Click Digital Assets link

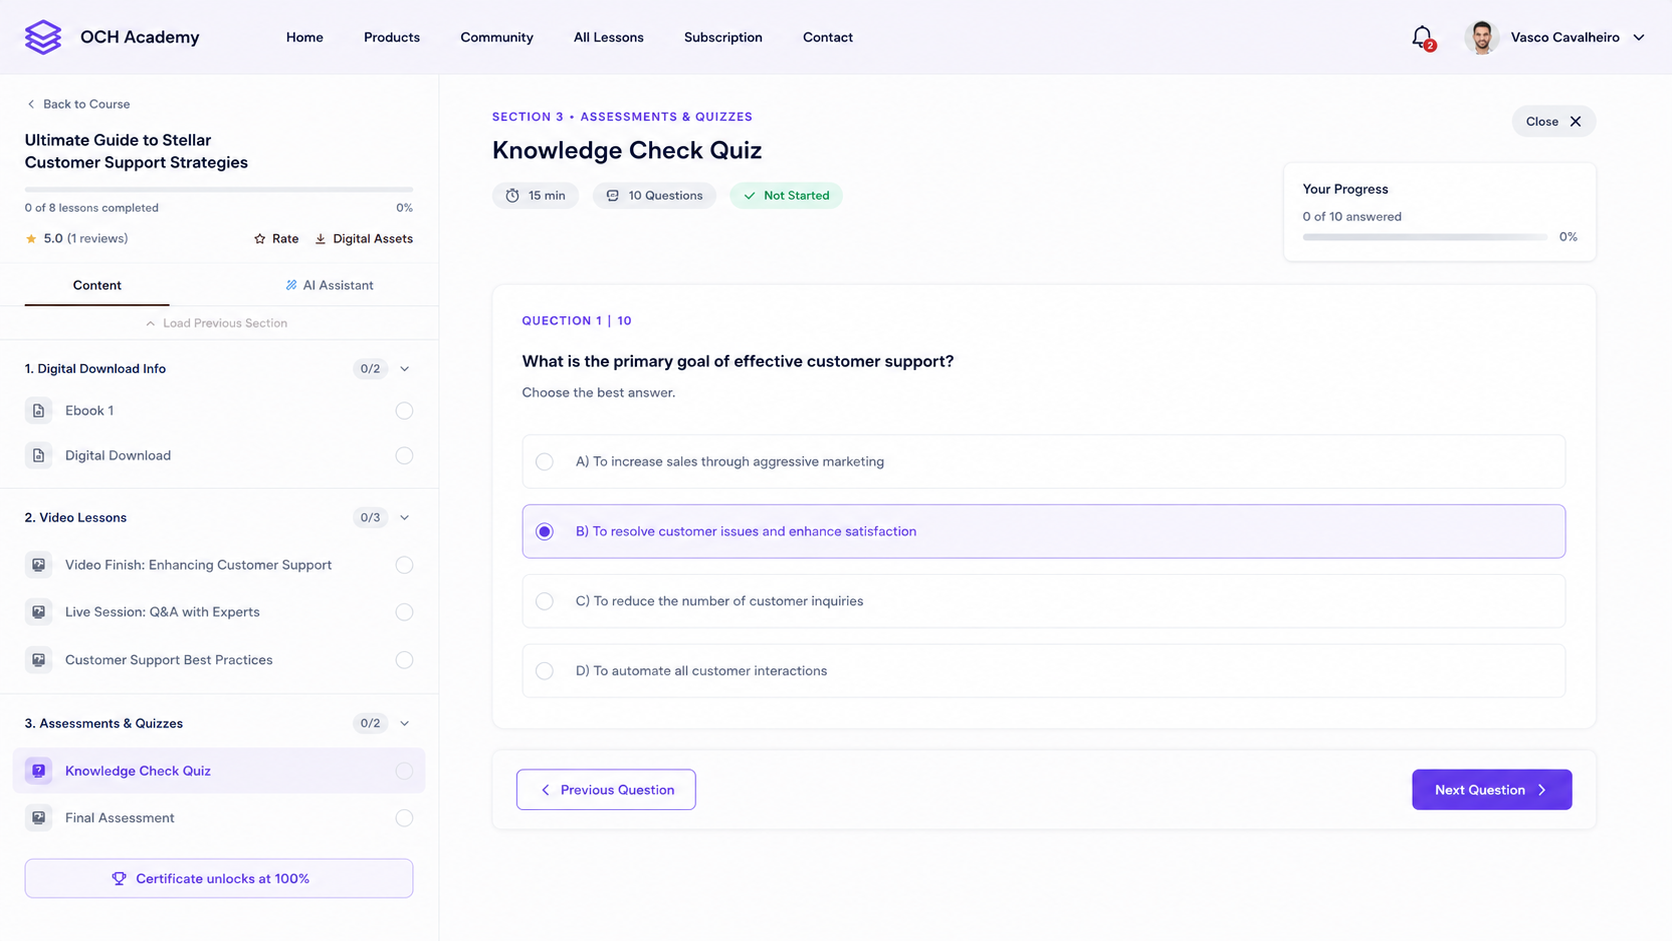pos(364,239)
